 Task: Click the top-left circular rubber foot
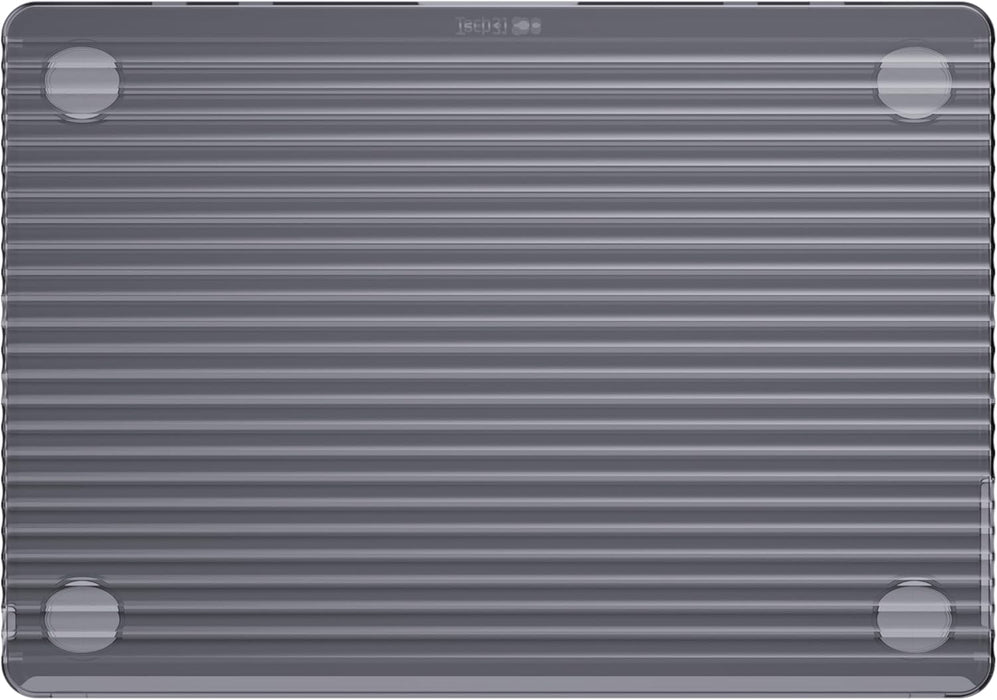click(x=82, y=83)
